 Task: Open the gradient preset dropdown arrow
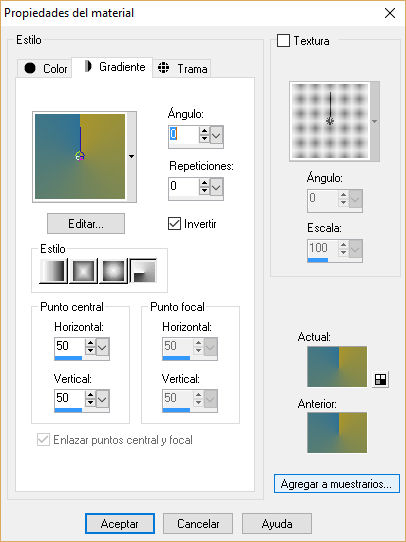click(131, 157)
